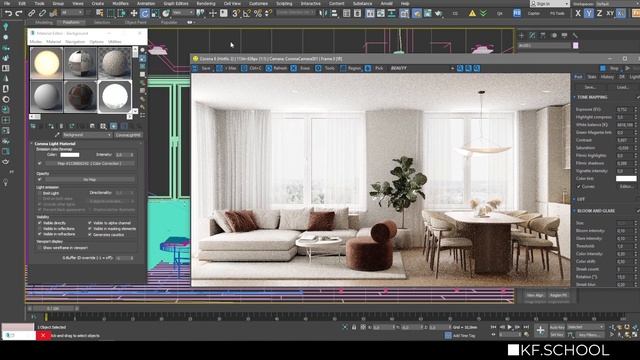Click the red X icon at bottom-left
This screenshot has width=640, height=360.
pos(43,336)
